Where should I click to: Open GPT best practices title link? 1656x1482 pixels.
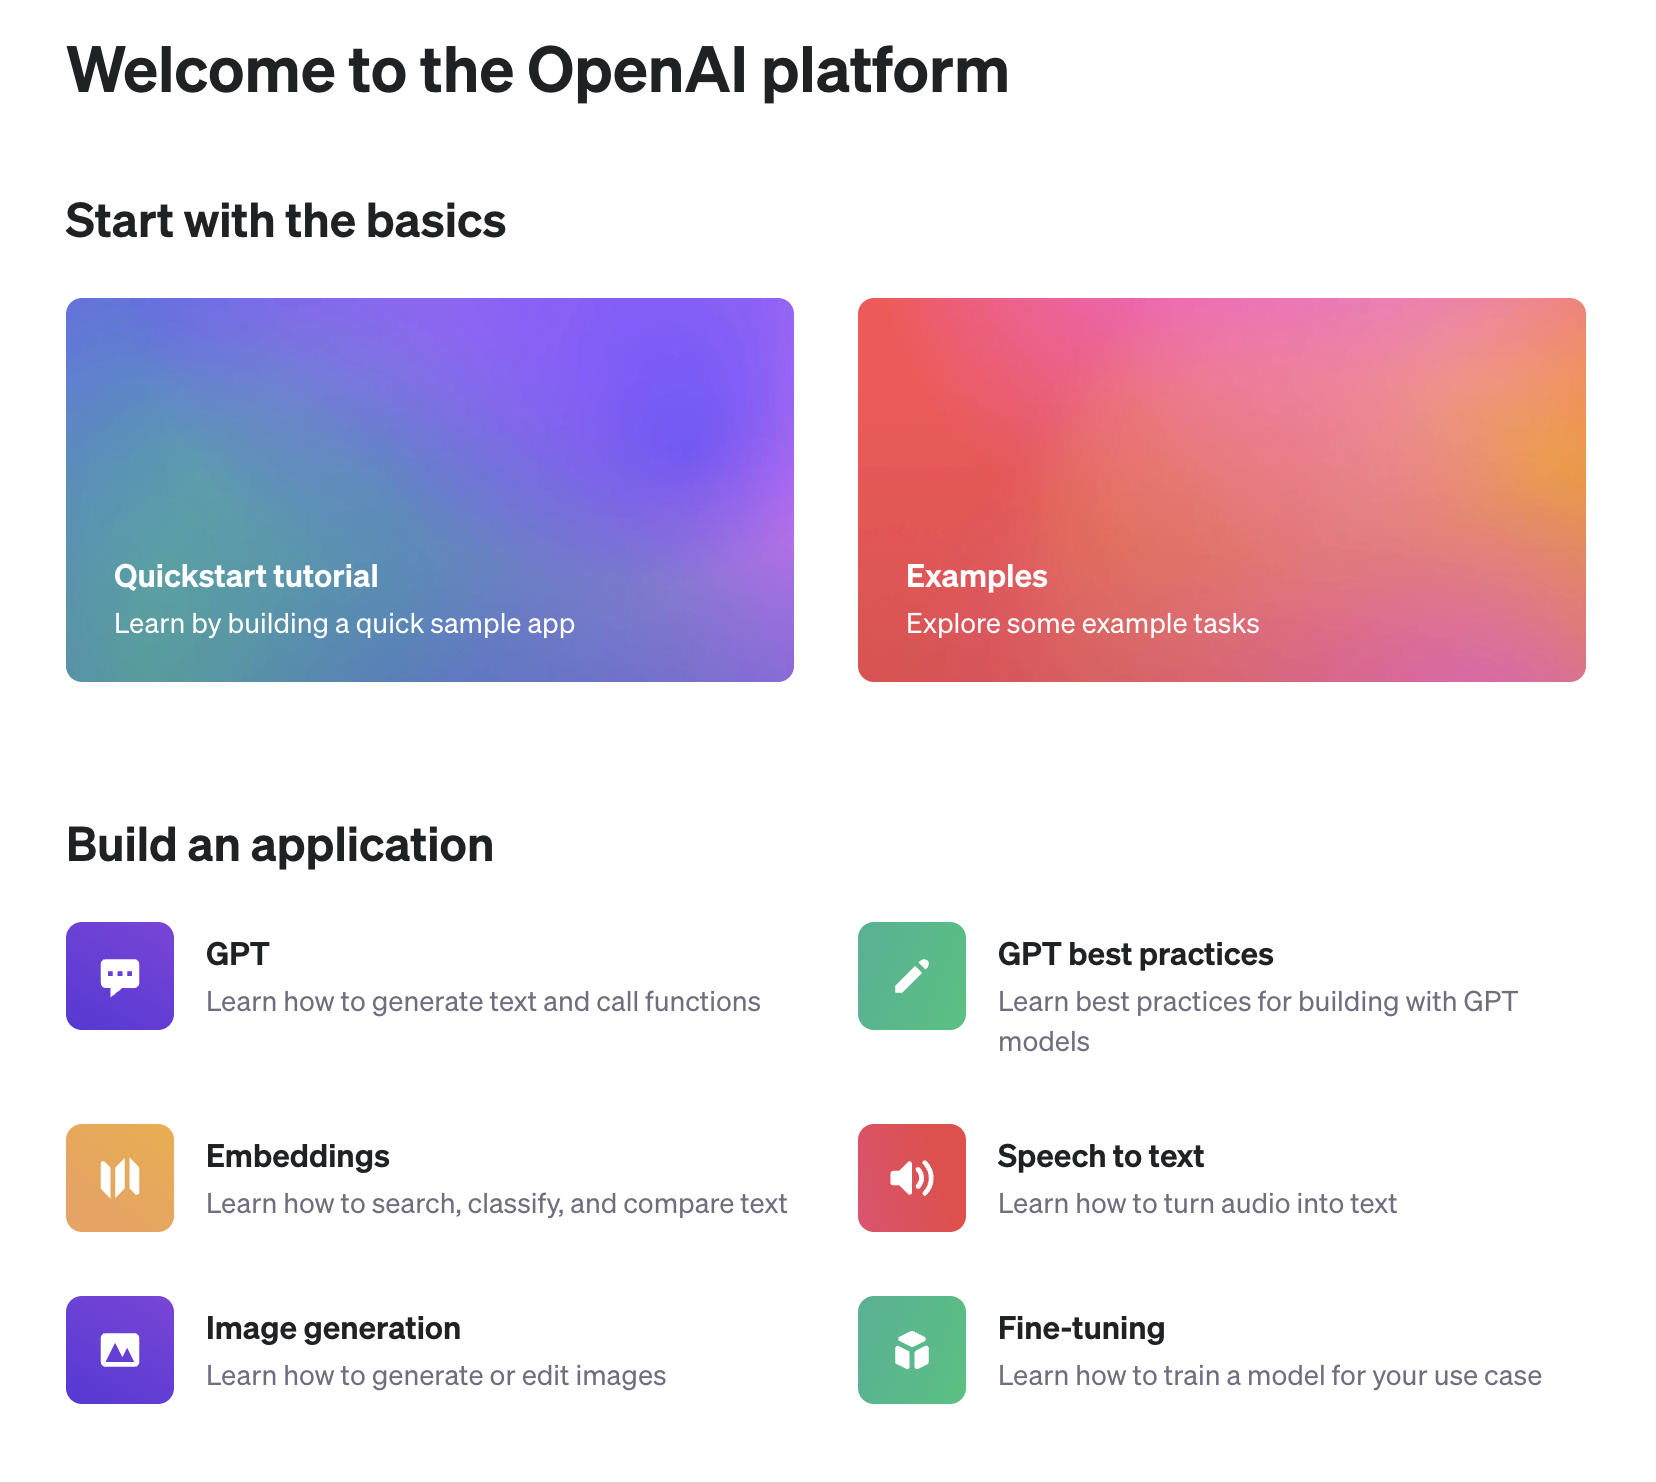(x=1136, y=954)
